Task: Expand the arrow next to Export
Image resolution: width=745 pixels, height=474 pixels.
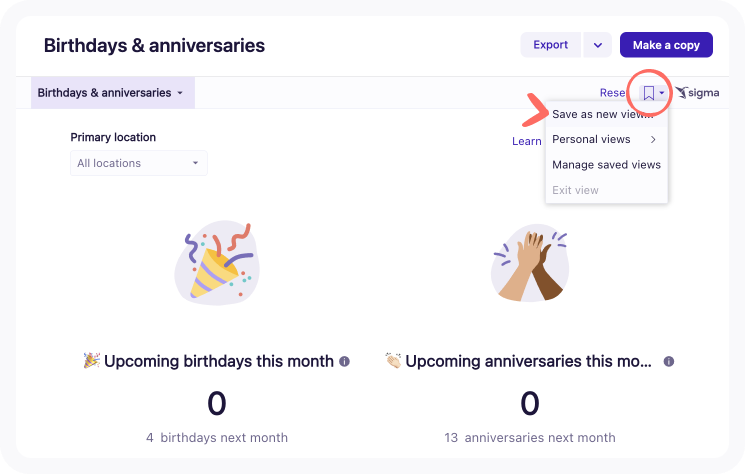Action: point(597,45)
